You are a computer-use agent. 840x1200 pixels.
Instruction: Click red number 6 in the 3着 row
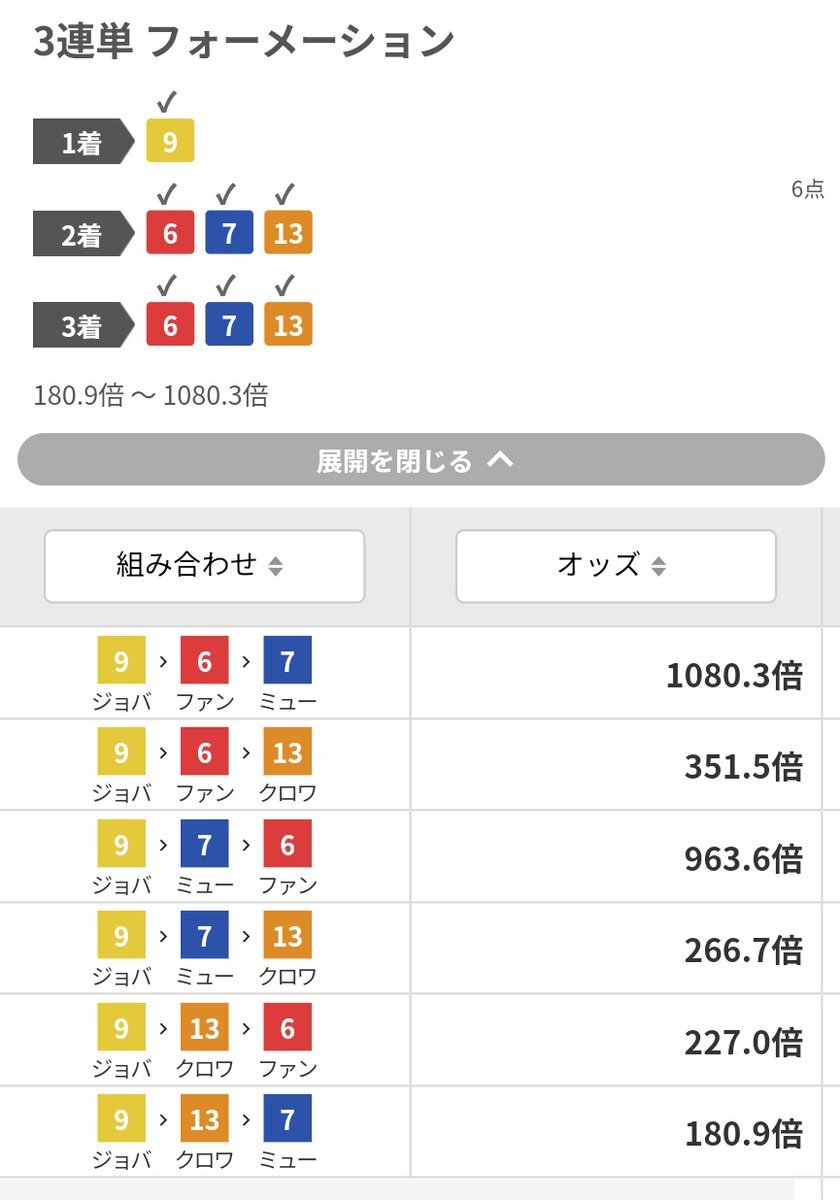(170, 325)
